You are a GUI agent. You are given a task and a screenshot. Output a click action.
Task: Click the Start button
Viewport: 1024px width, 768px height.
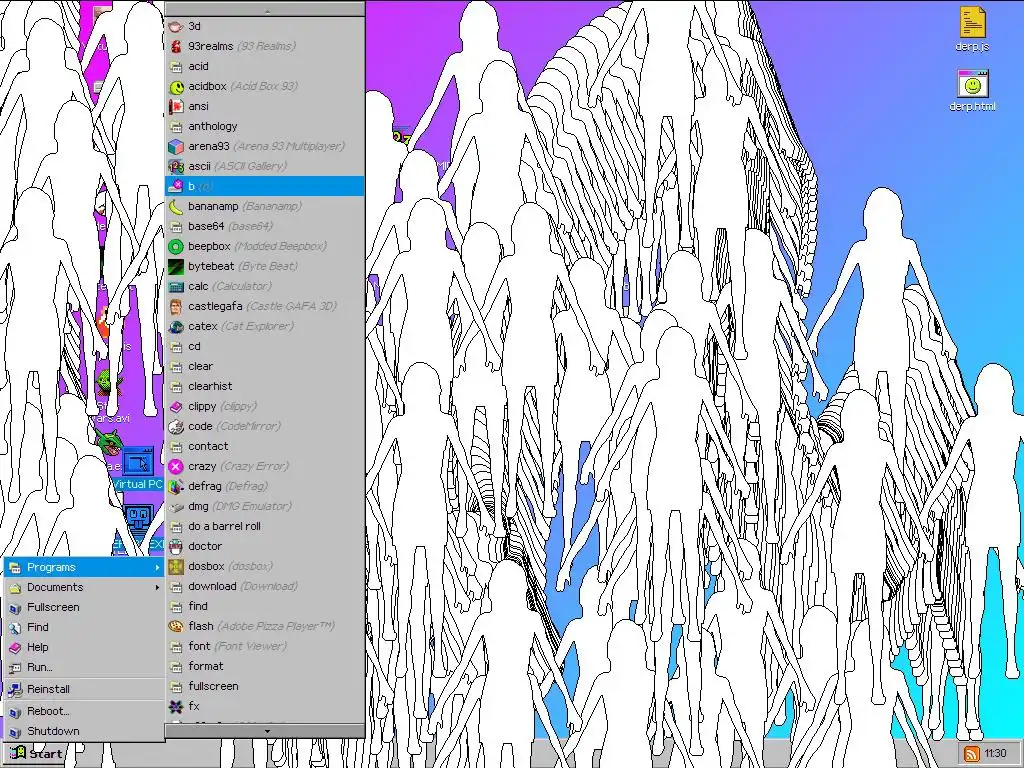(x=36, y=754)
